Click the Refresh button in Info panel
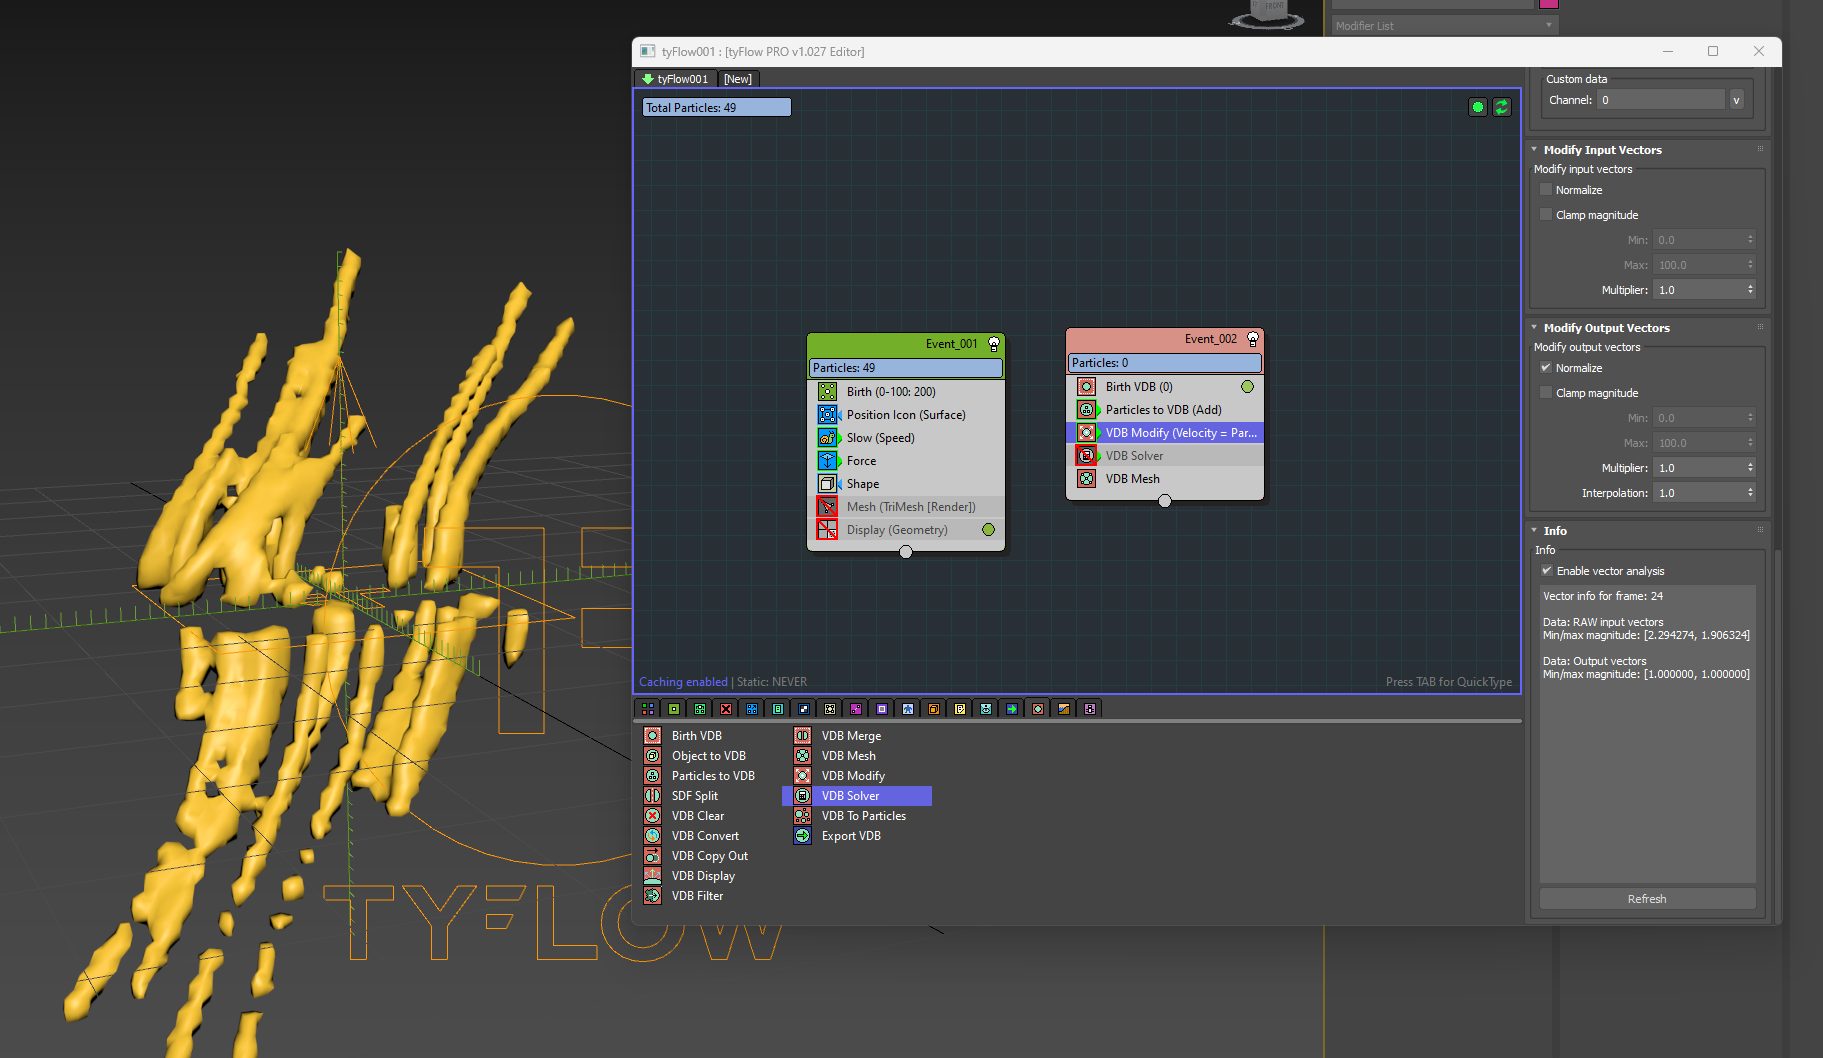The width and height of the screenshot is (1823, 1058). coord(1647,899)
